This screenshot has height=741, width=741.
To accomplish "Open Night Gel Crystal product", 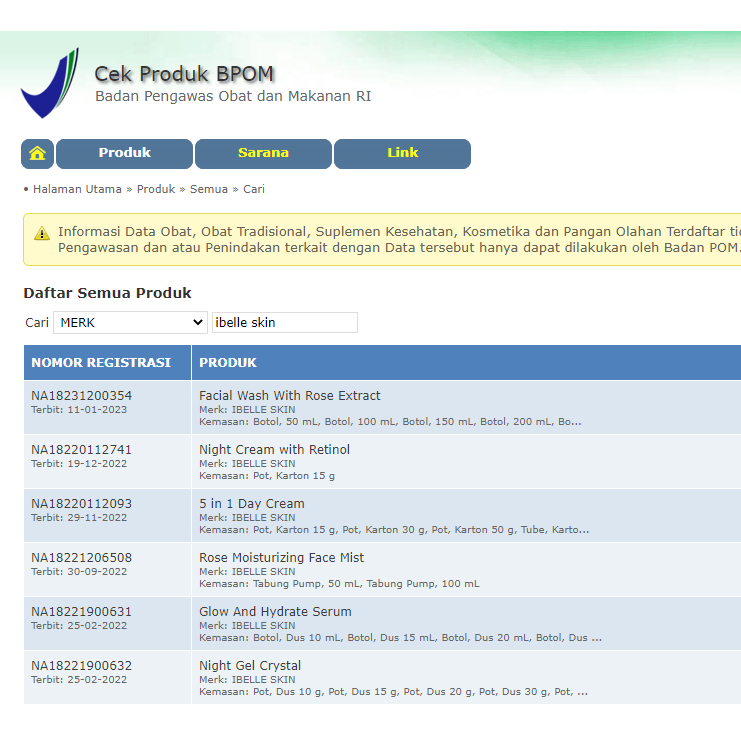I will 250,665.
